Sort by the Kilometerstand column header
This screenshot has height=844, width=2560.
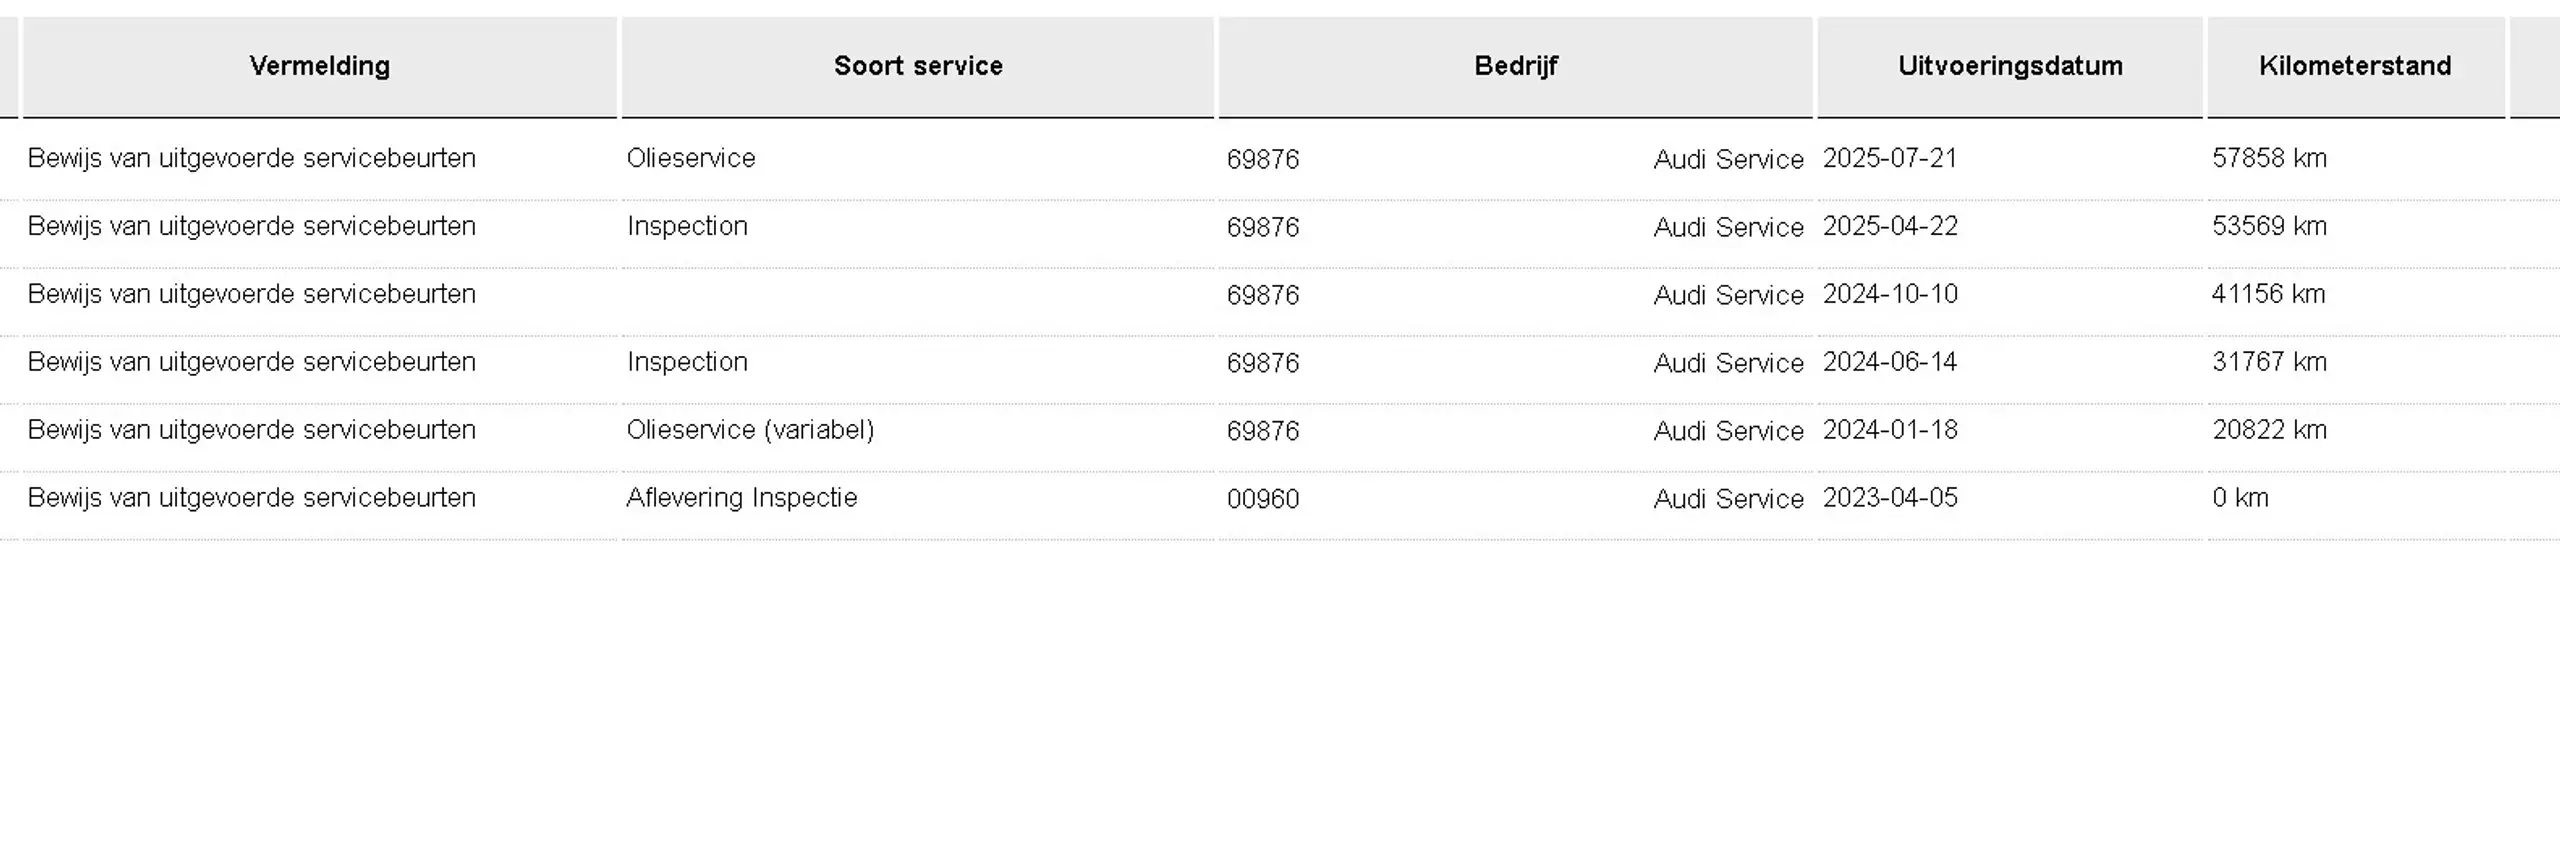pos(2355,66)
